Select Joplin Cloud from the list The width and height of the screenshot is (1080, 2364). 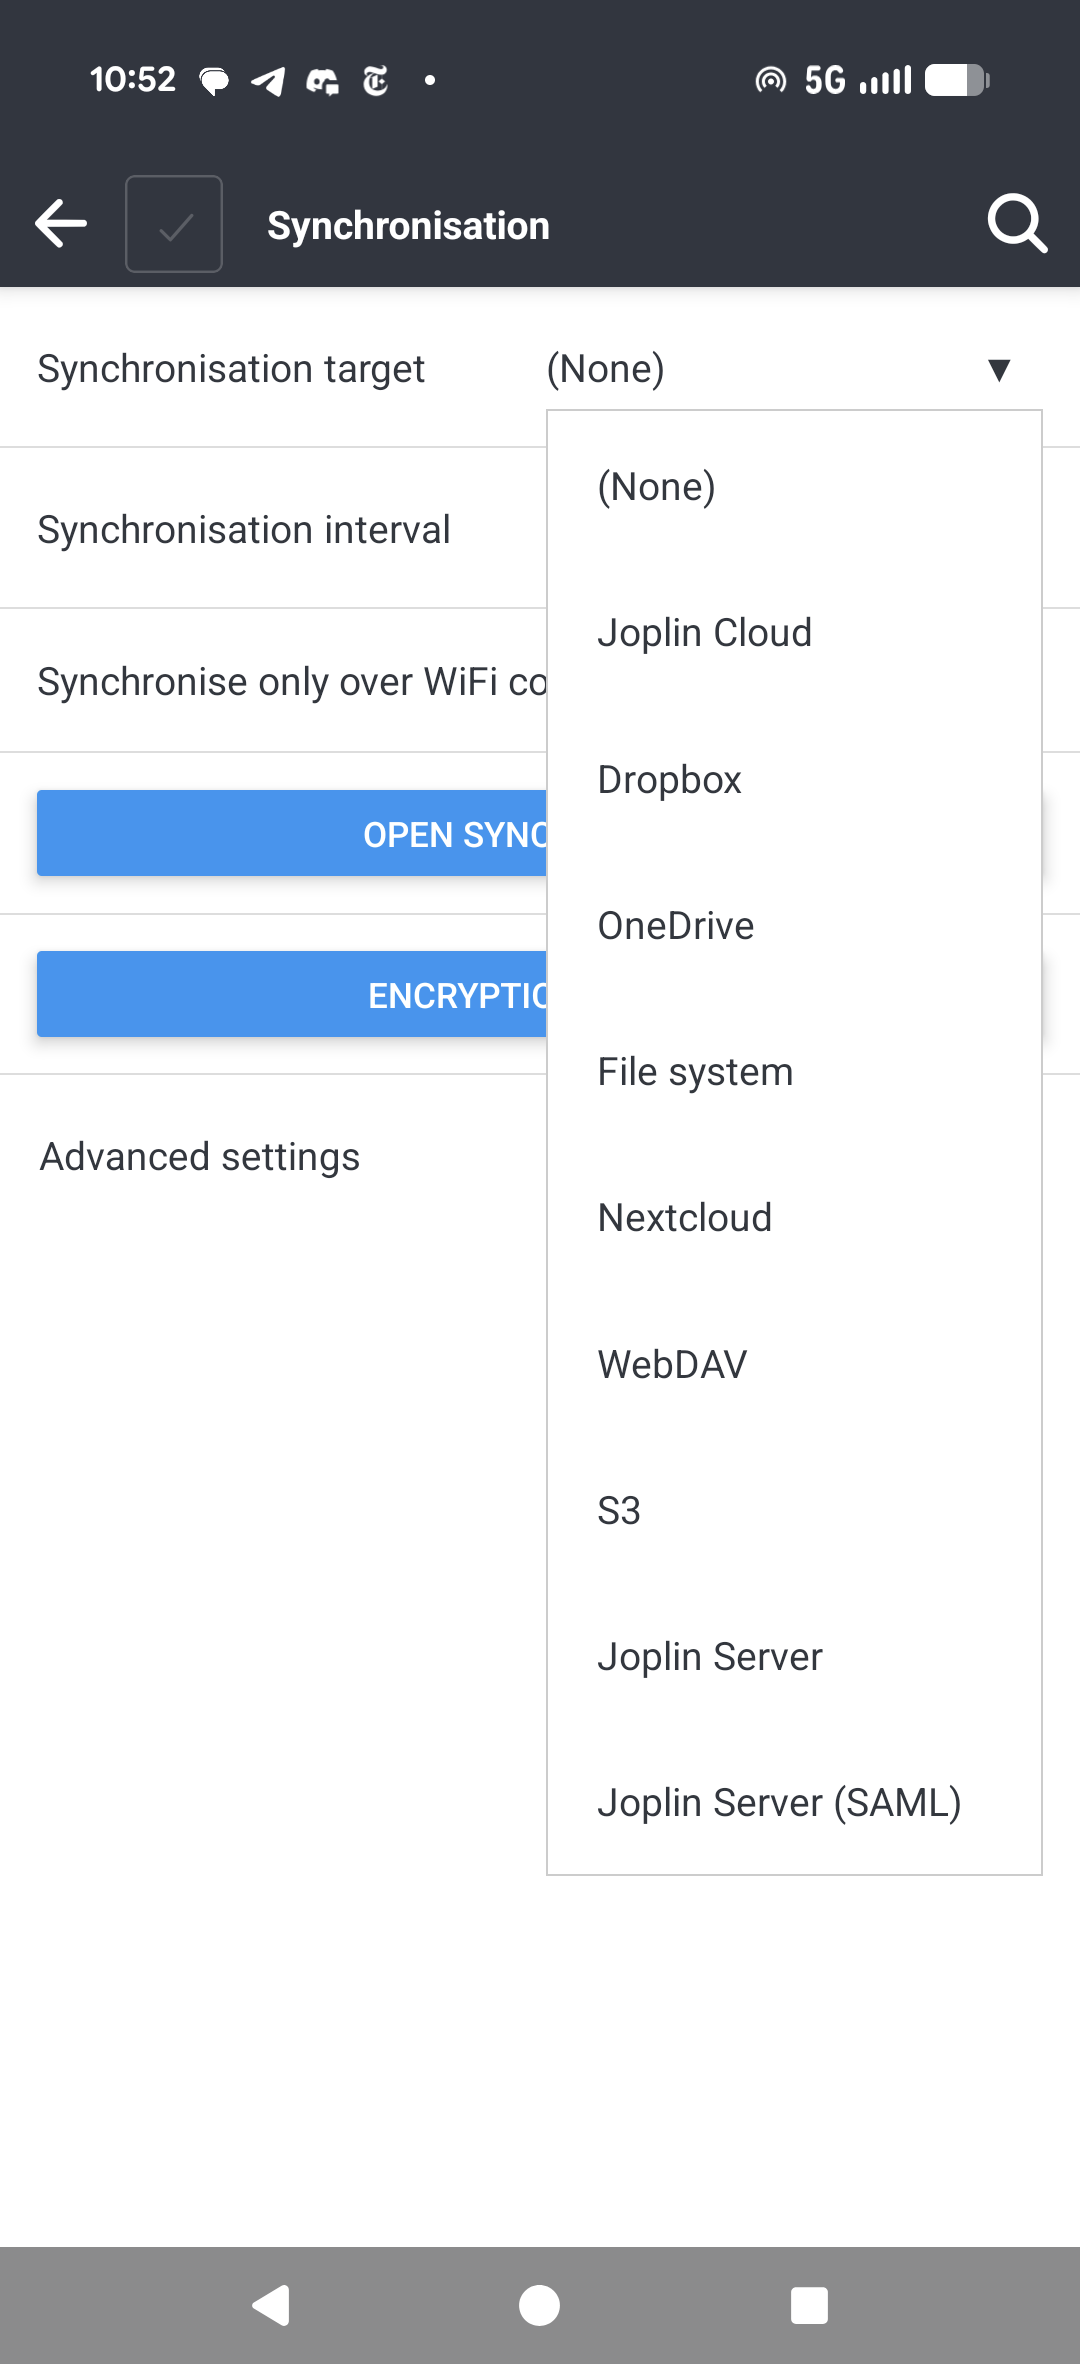click(x=704, y=633)
